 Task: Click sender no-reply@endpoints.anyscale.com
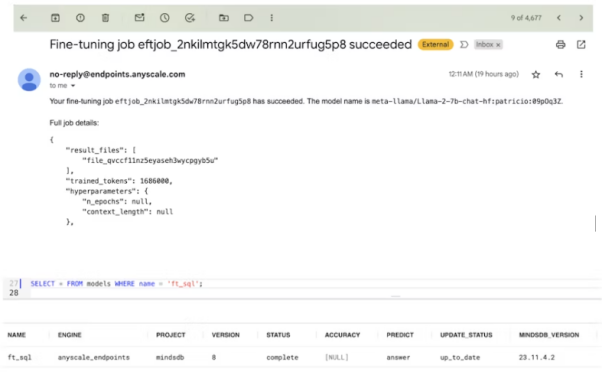pos(117,74)
